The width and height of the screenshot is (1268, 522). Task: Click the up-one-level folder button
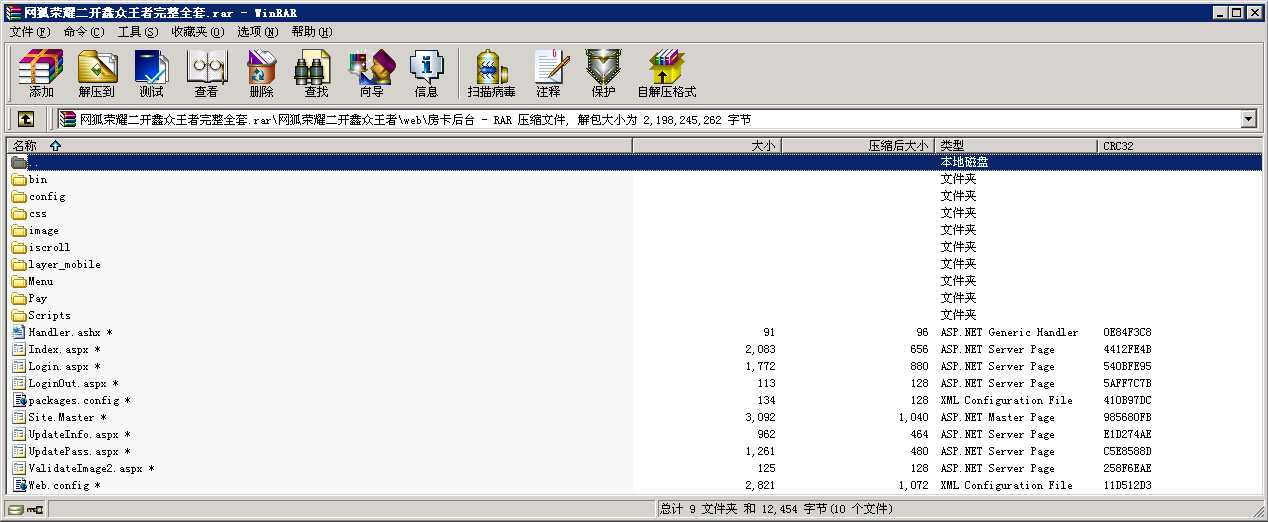pyautogui.click(x=26, y=119)
